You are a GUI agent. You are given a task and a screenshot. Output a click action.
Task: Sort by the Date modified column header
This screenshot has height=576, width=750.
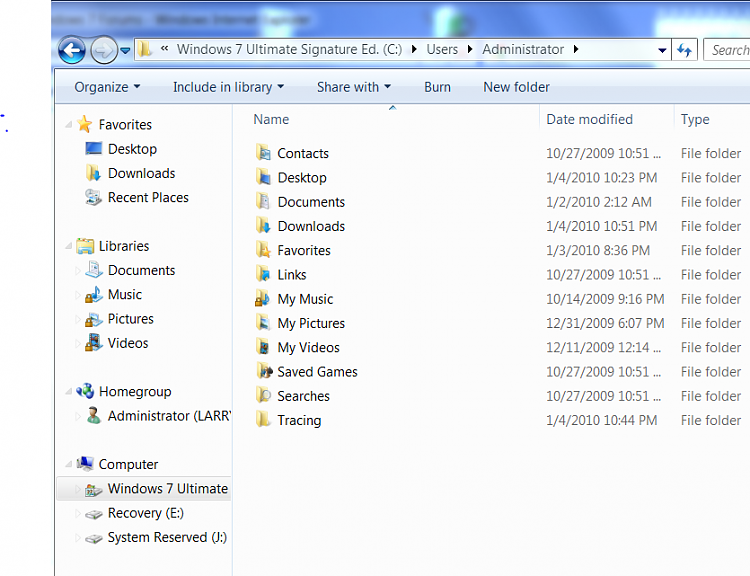click(589, 119)
